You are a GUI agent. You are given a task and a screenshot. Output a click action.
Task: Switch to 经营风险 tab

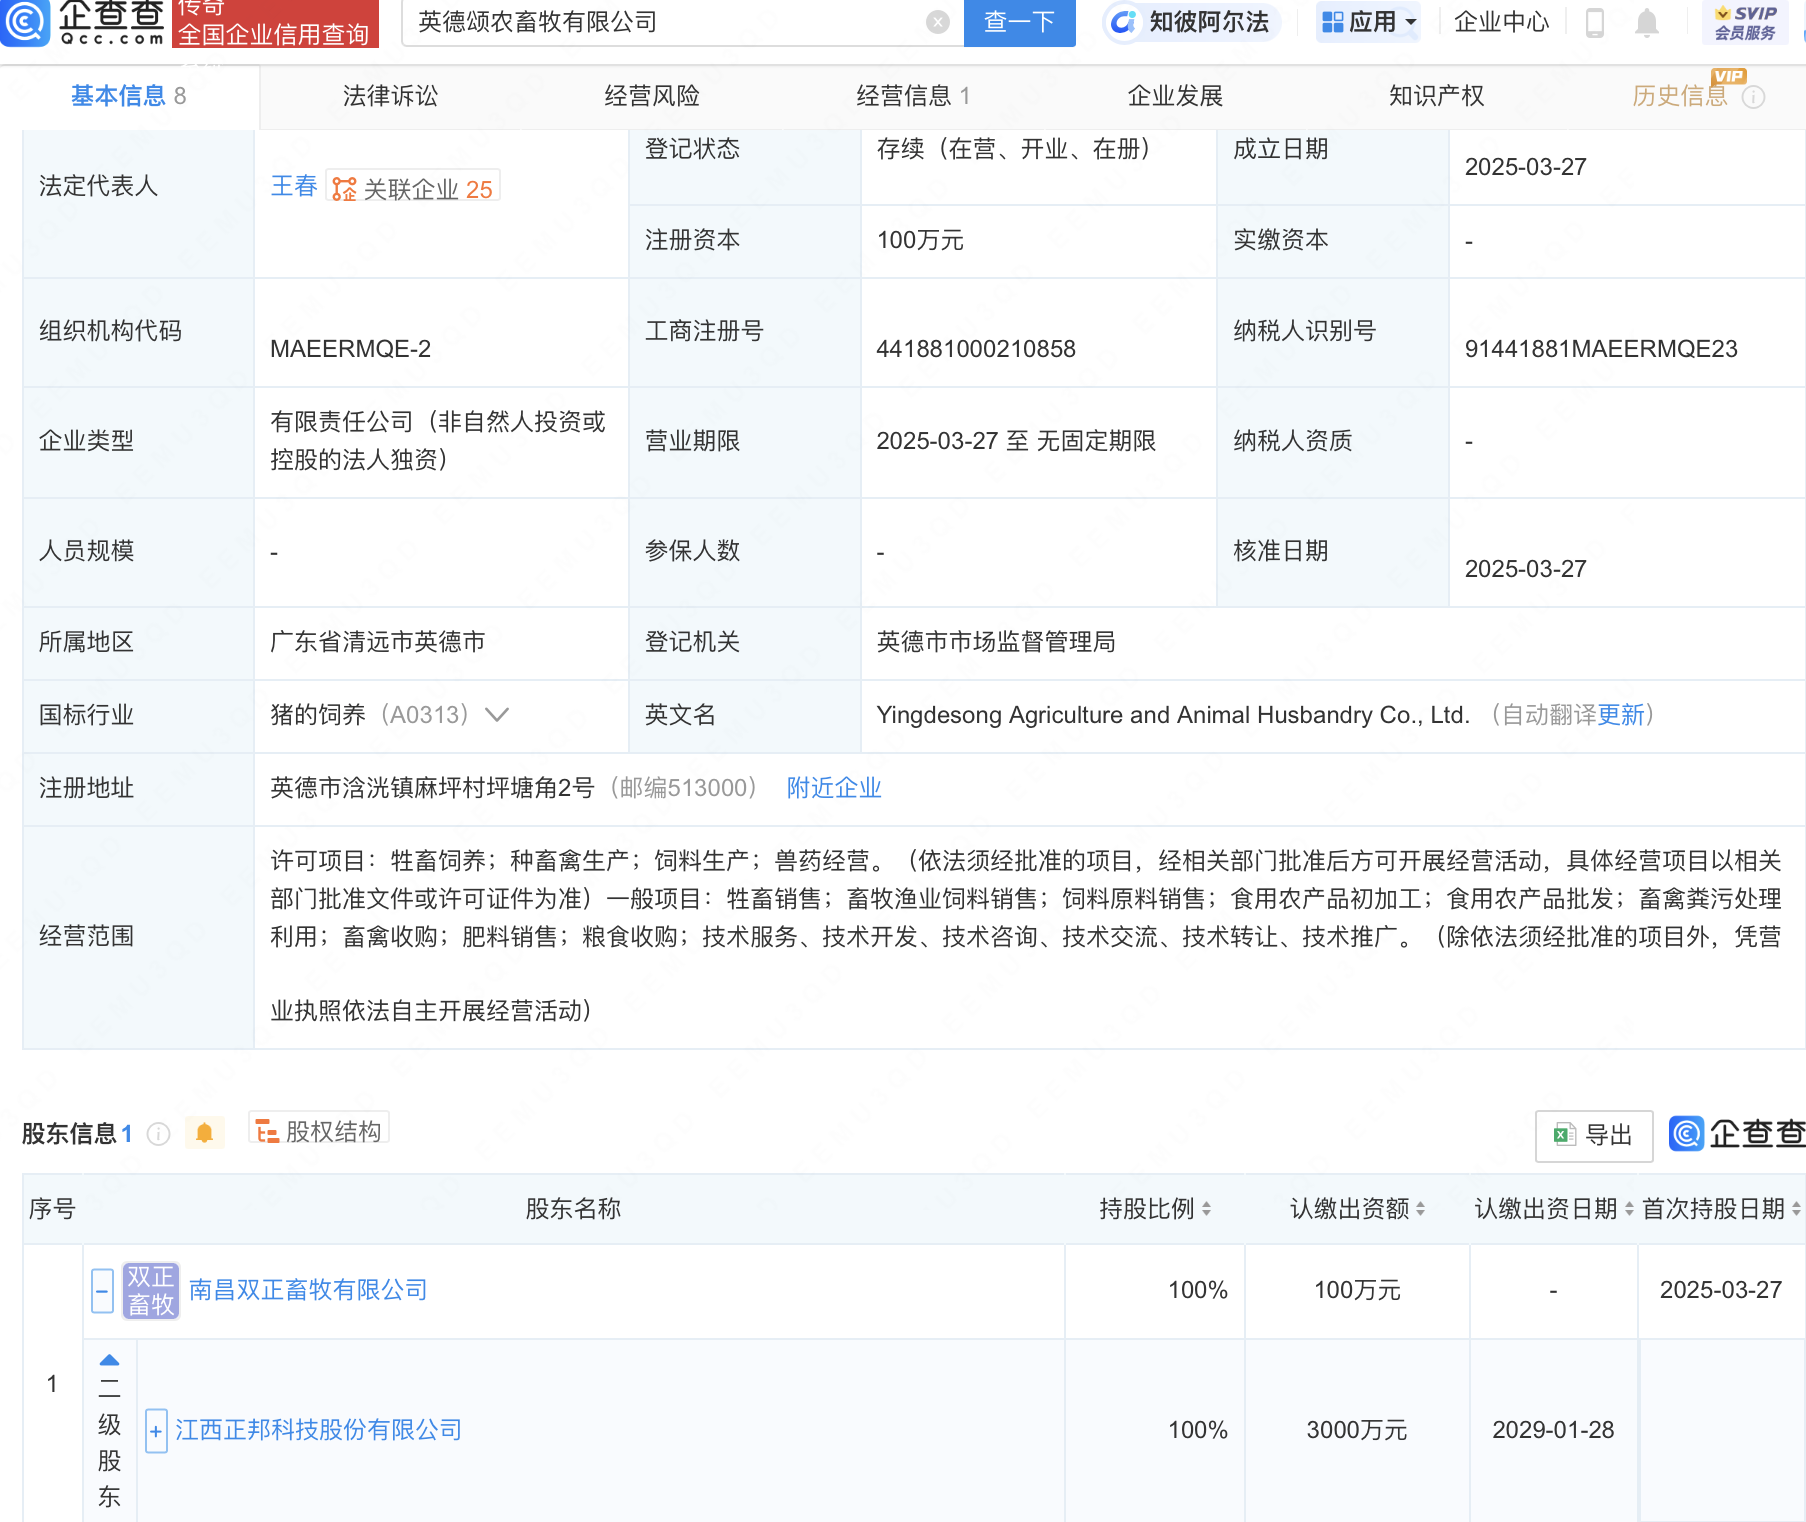[x=652, y=96]
